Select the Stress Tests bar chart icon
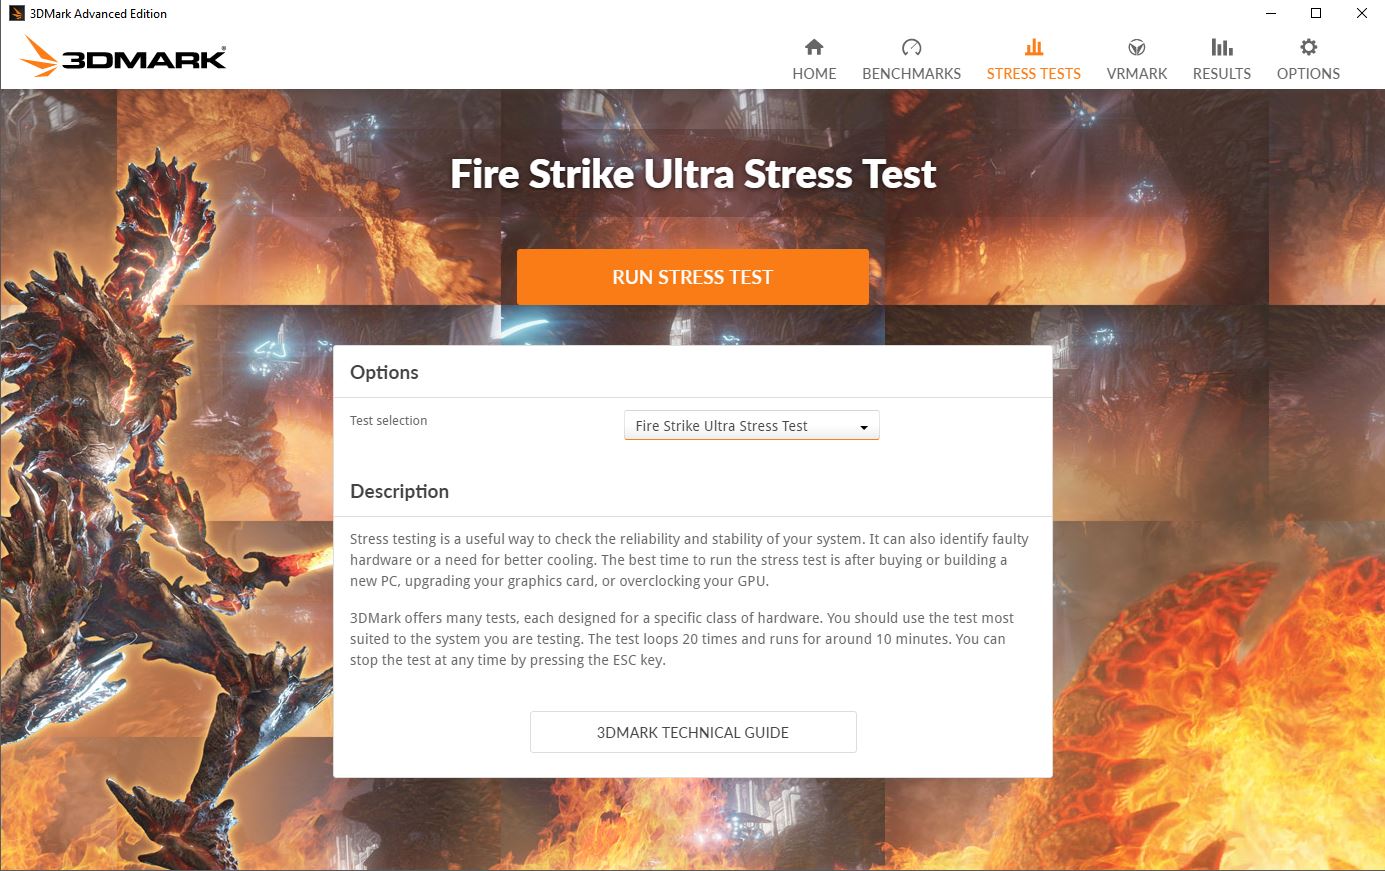 click(x=1034, y=47)
